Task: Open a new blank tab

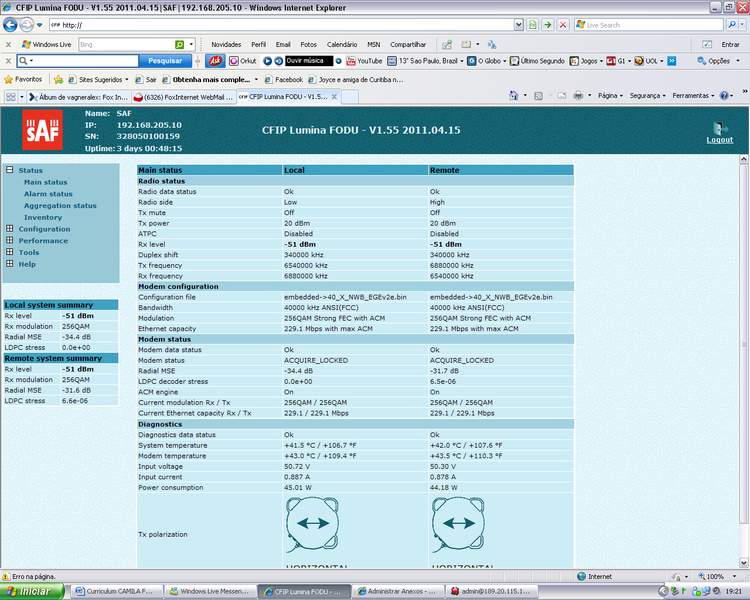Action: [350, 97]
